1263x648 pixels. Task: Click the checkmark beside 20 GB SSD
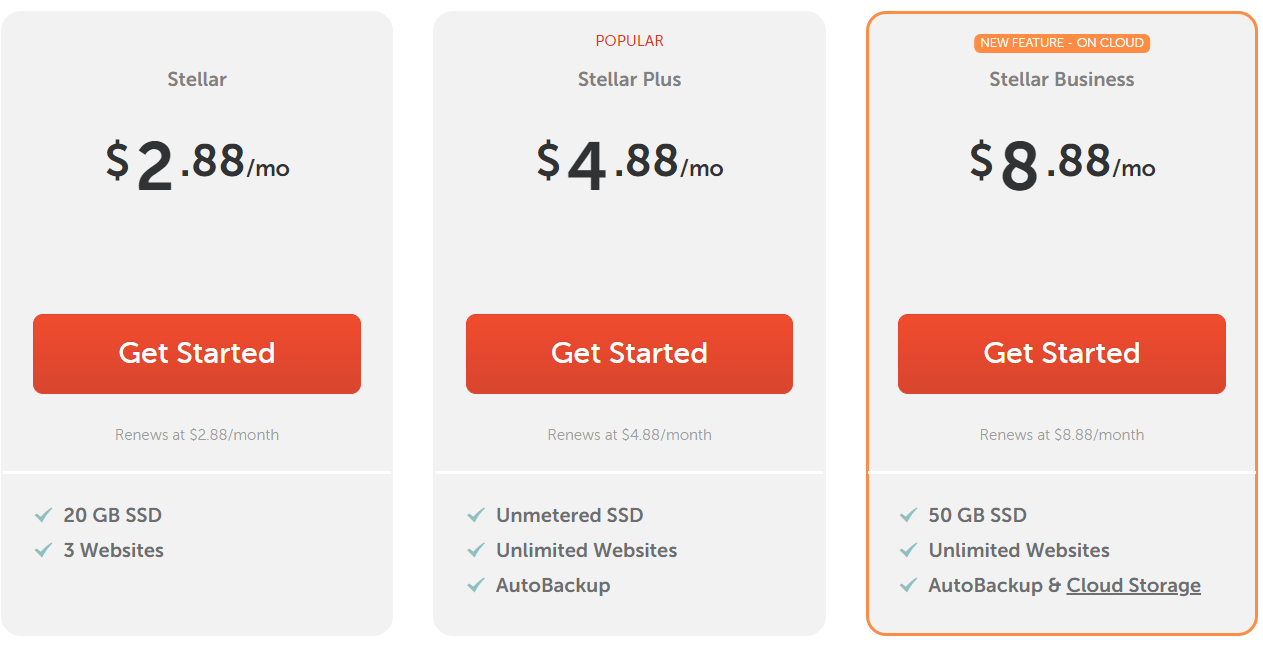coord(43,515)
